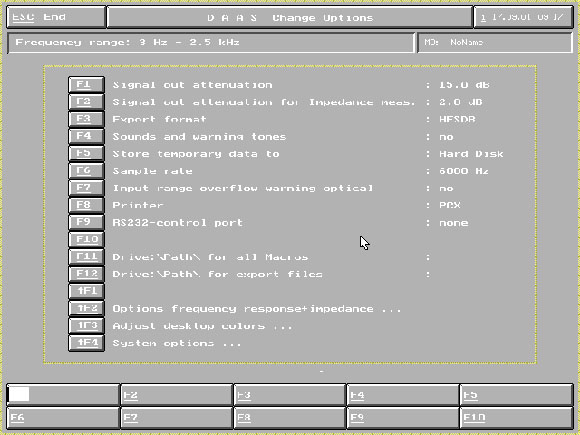The height and width of the screenshot is (435, 580).
Task: Open shift-F2 frequency response+impedance options
Action: pyautogui.click(x=86, y=308)
